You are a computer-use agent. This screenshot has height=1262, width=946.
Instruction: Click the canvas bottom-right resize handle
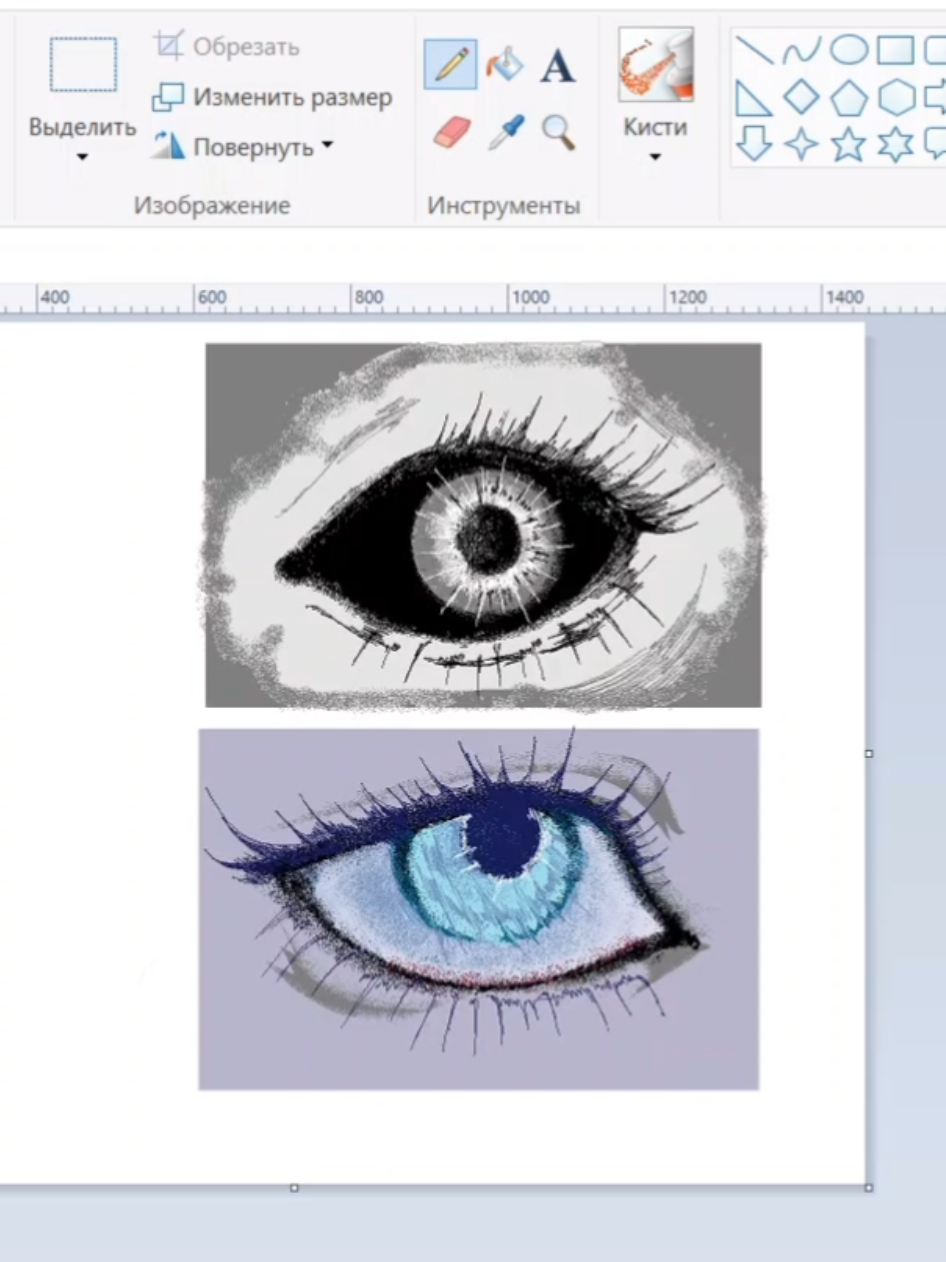[868, 1187]
